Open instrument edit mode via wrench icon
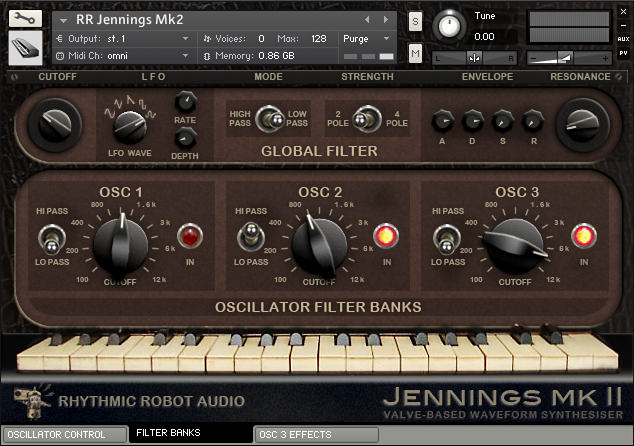Screen dimensions: 634x446 click(25, 19)
